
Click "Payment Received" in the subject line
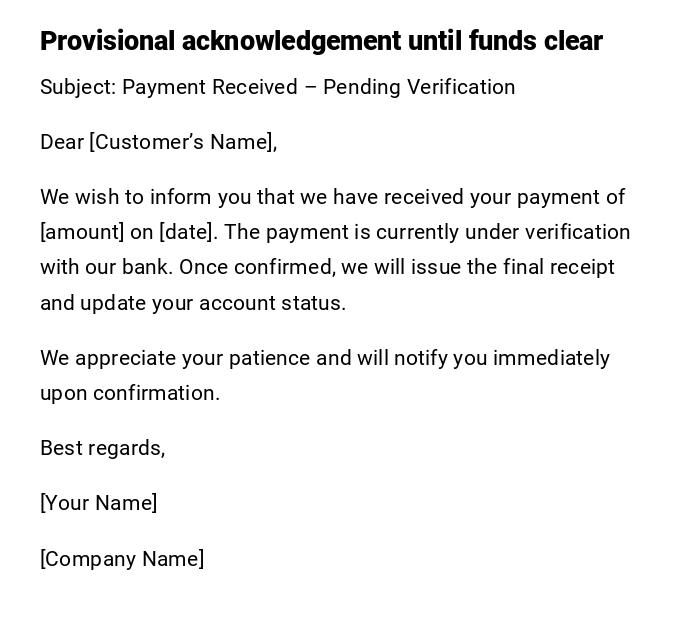(210, 87)
